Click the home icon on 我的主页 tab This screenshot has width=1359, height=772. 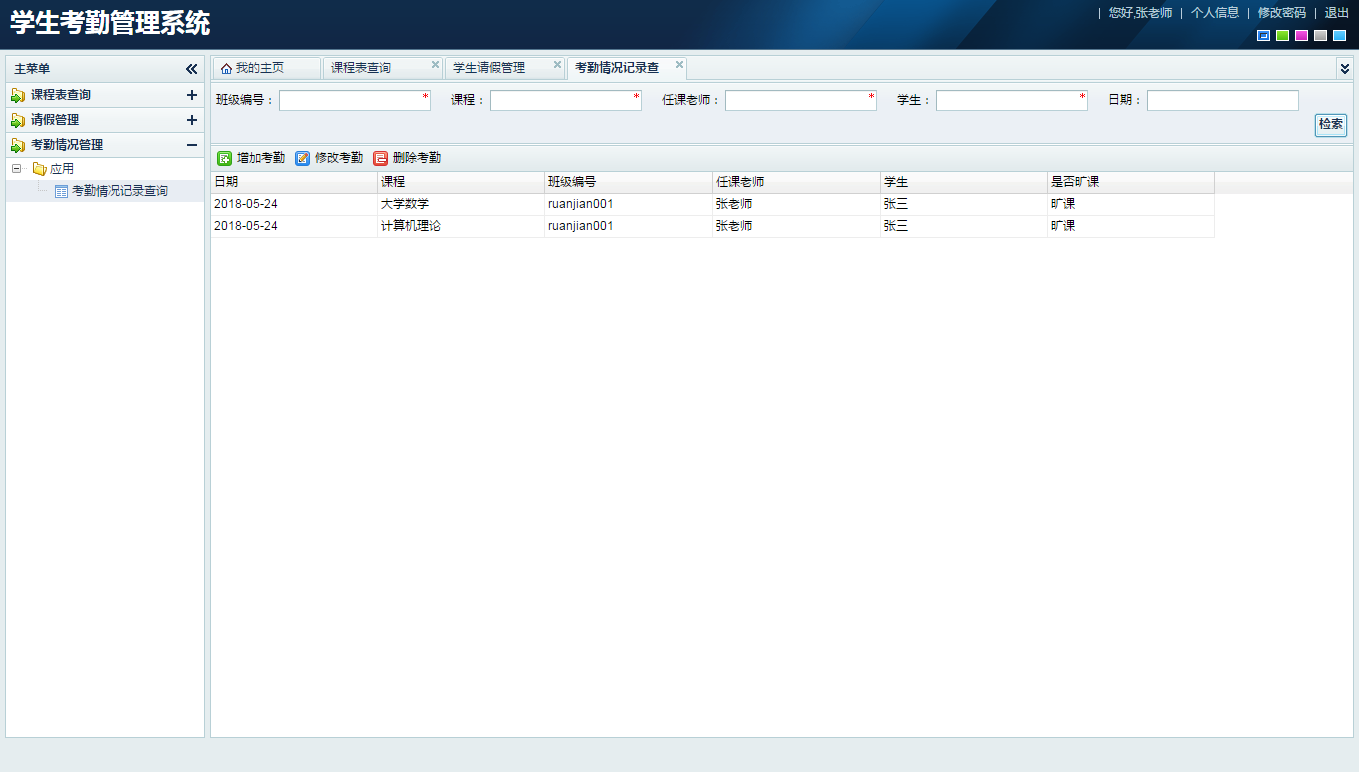[x=225, y=67]
